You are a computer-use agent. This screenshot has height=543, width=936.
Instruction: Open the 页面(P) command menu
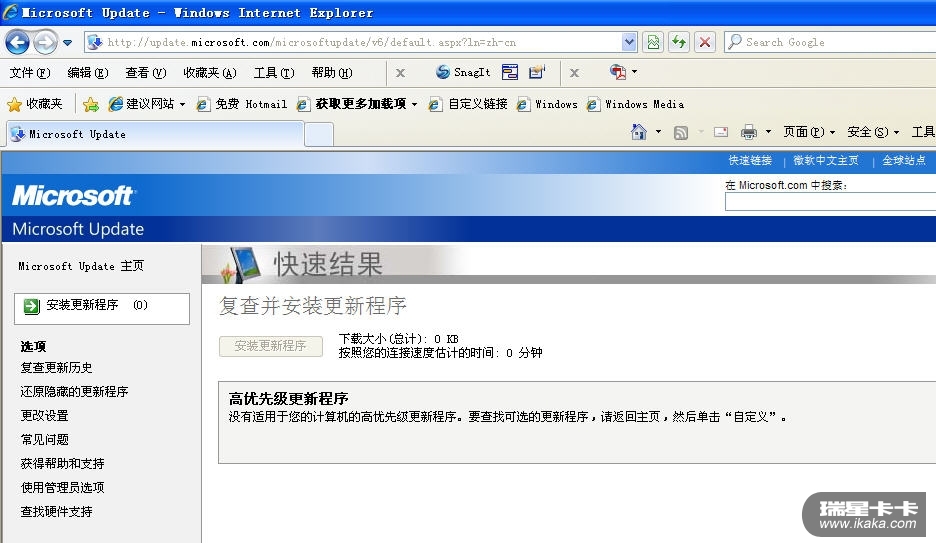click(x=809, y=132)
